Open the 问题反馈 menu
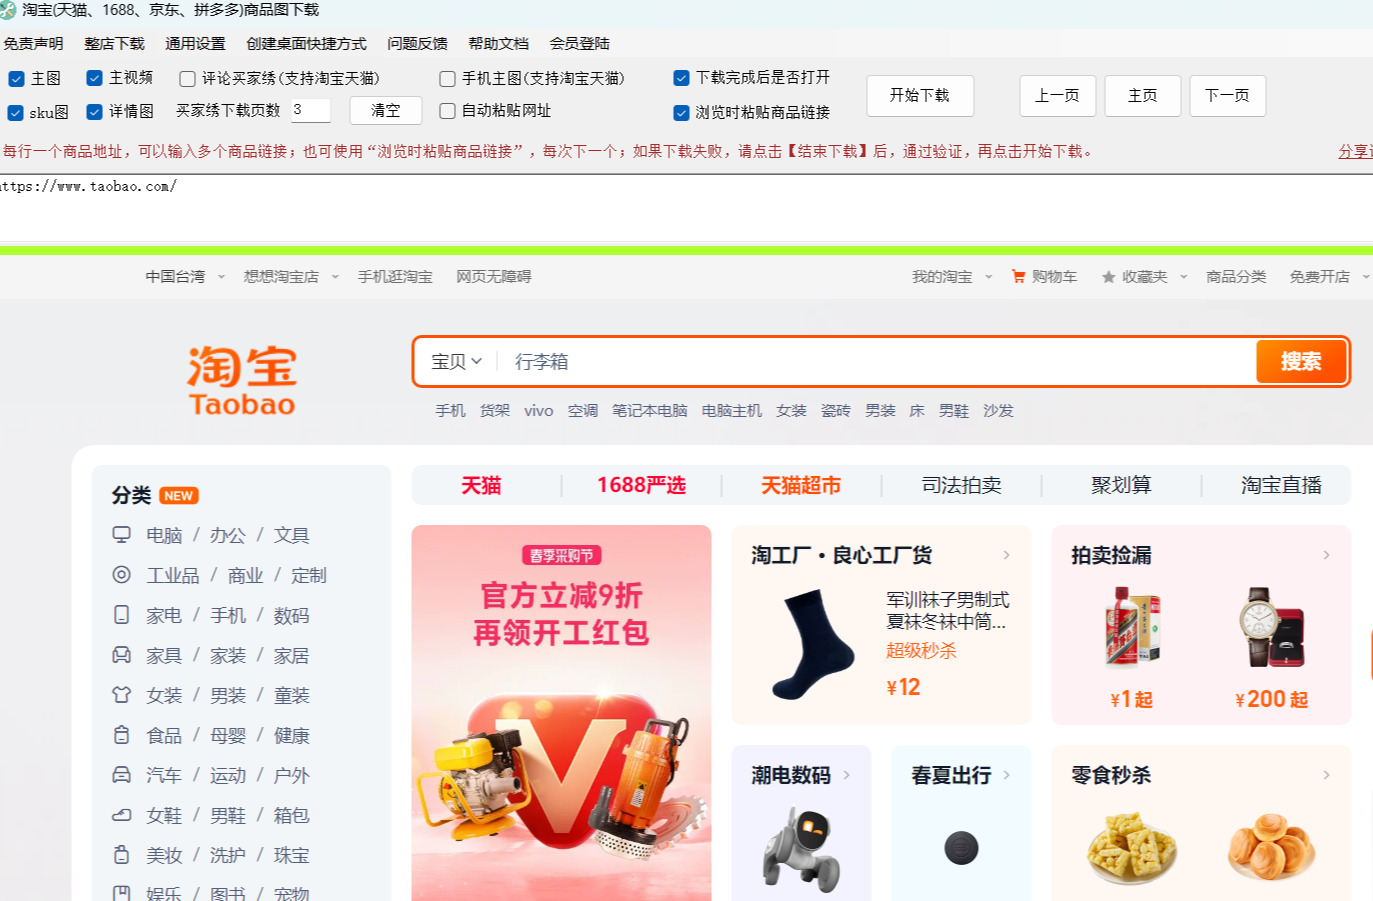 pos(417,44)
